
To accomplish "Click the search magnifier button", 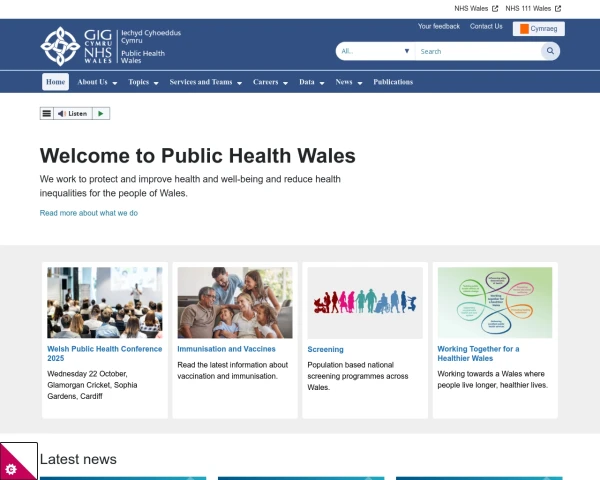I will click(x=550, y=51).
